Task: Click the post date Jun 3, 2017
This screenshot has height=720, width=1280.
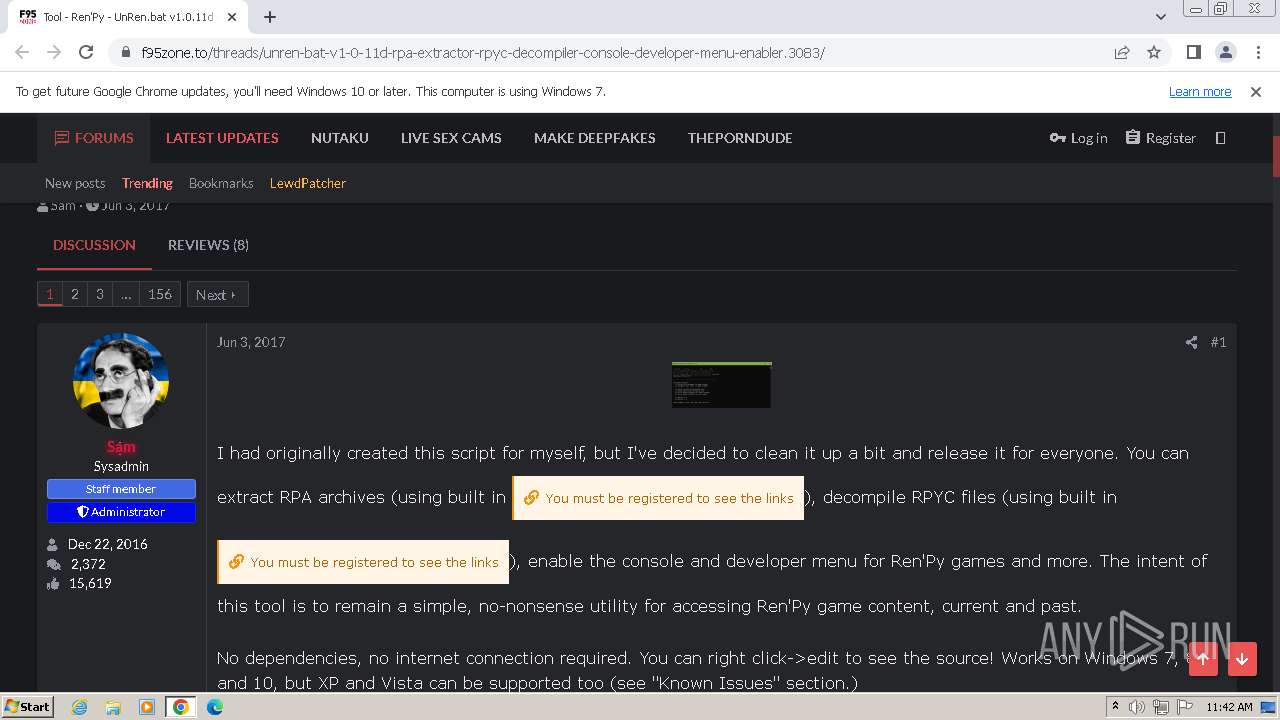Action: tap(251, 342)
